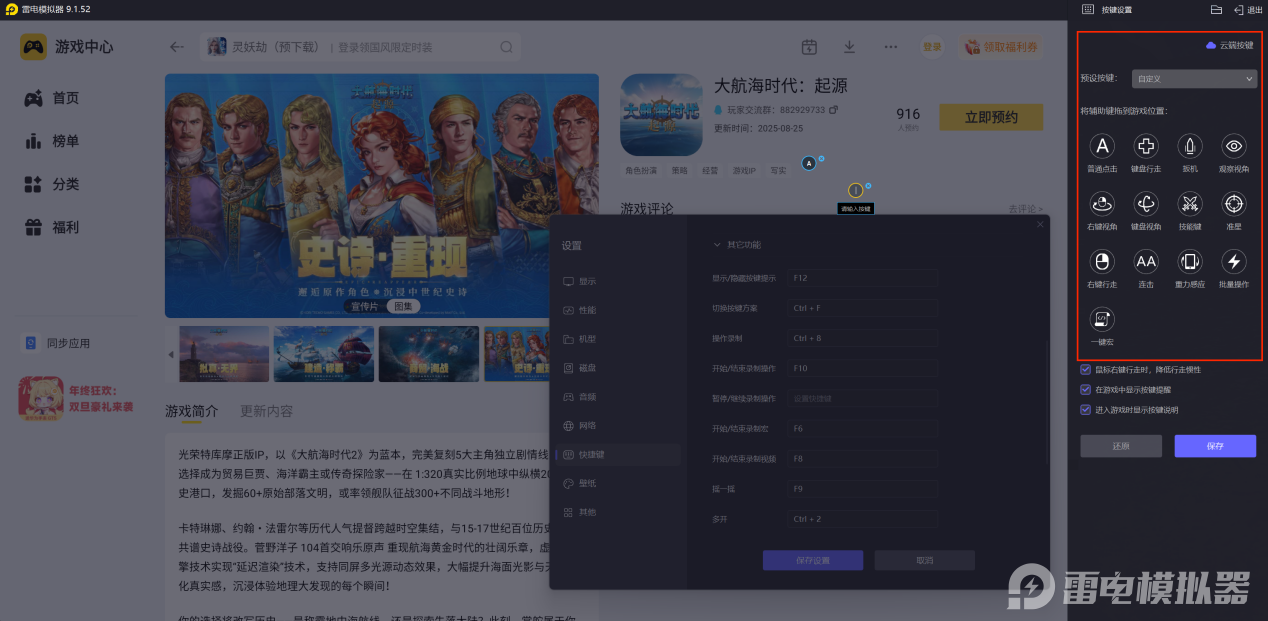
Task: Select the 右键视角 key icon
Action: 1101,204
